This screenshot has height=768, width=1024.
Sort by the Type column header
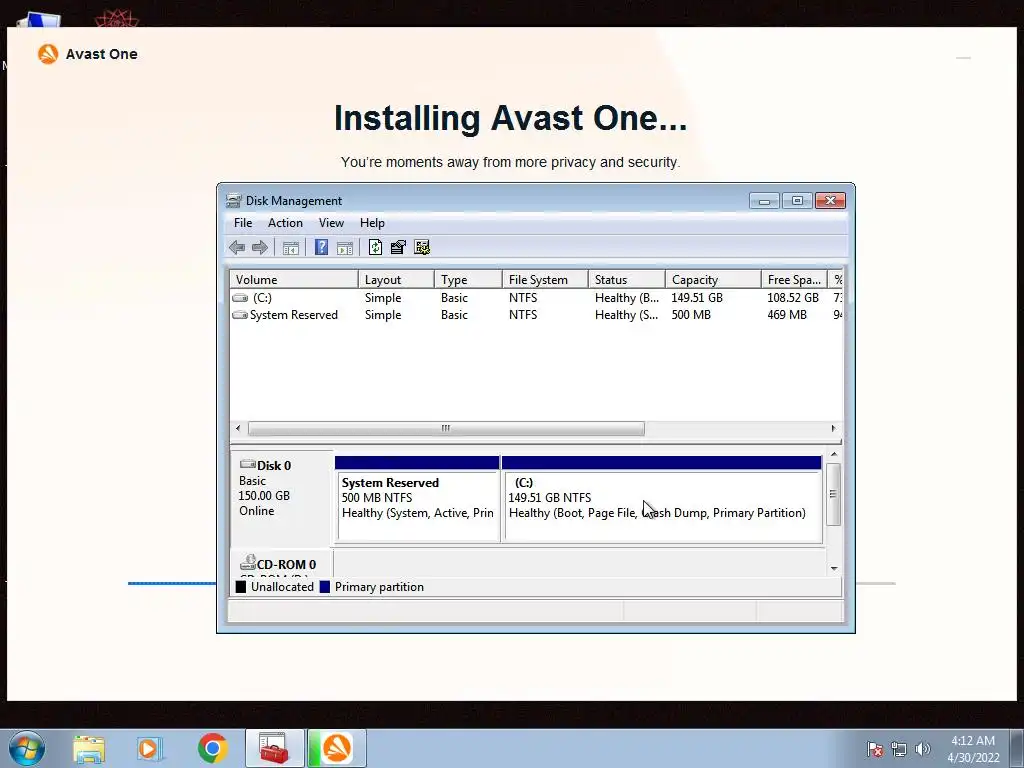[x=468, y=280]
